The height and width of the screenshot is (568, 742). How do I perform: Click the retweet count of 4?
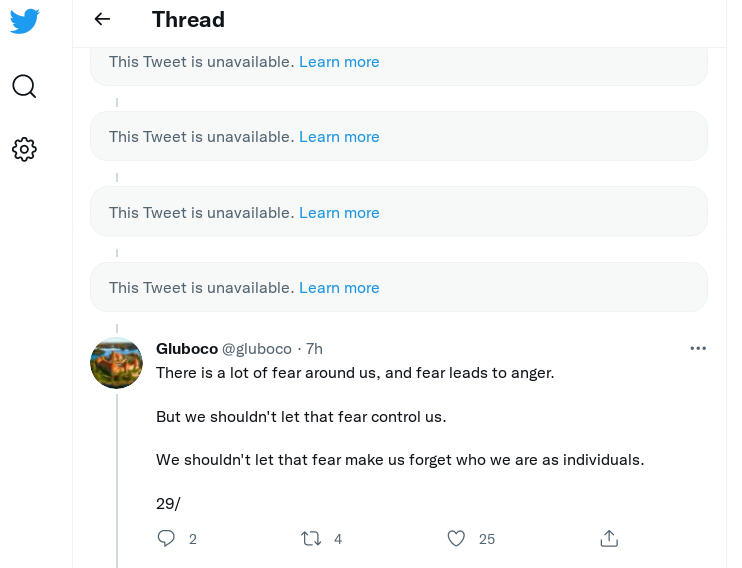(x=338, y=539)
